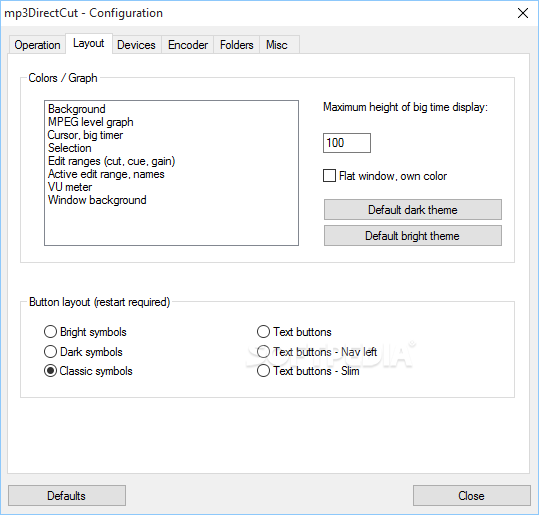Click the Defaults button
This screenshot has width=539, height=515.
67,496
